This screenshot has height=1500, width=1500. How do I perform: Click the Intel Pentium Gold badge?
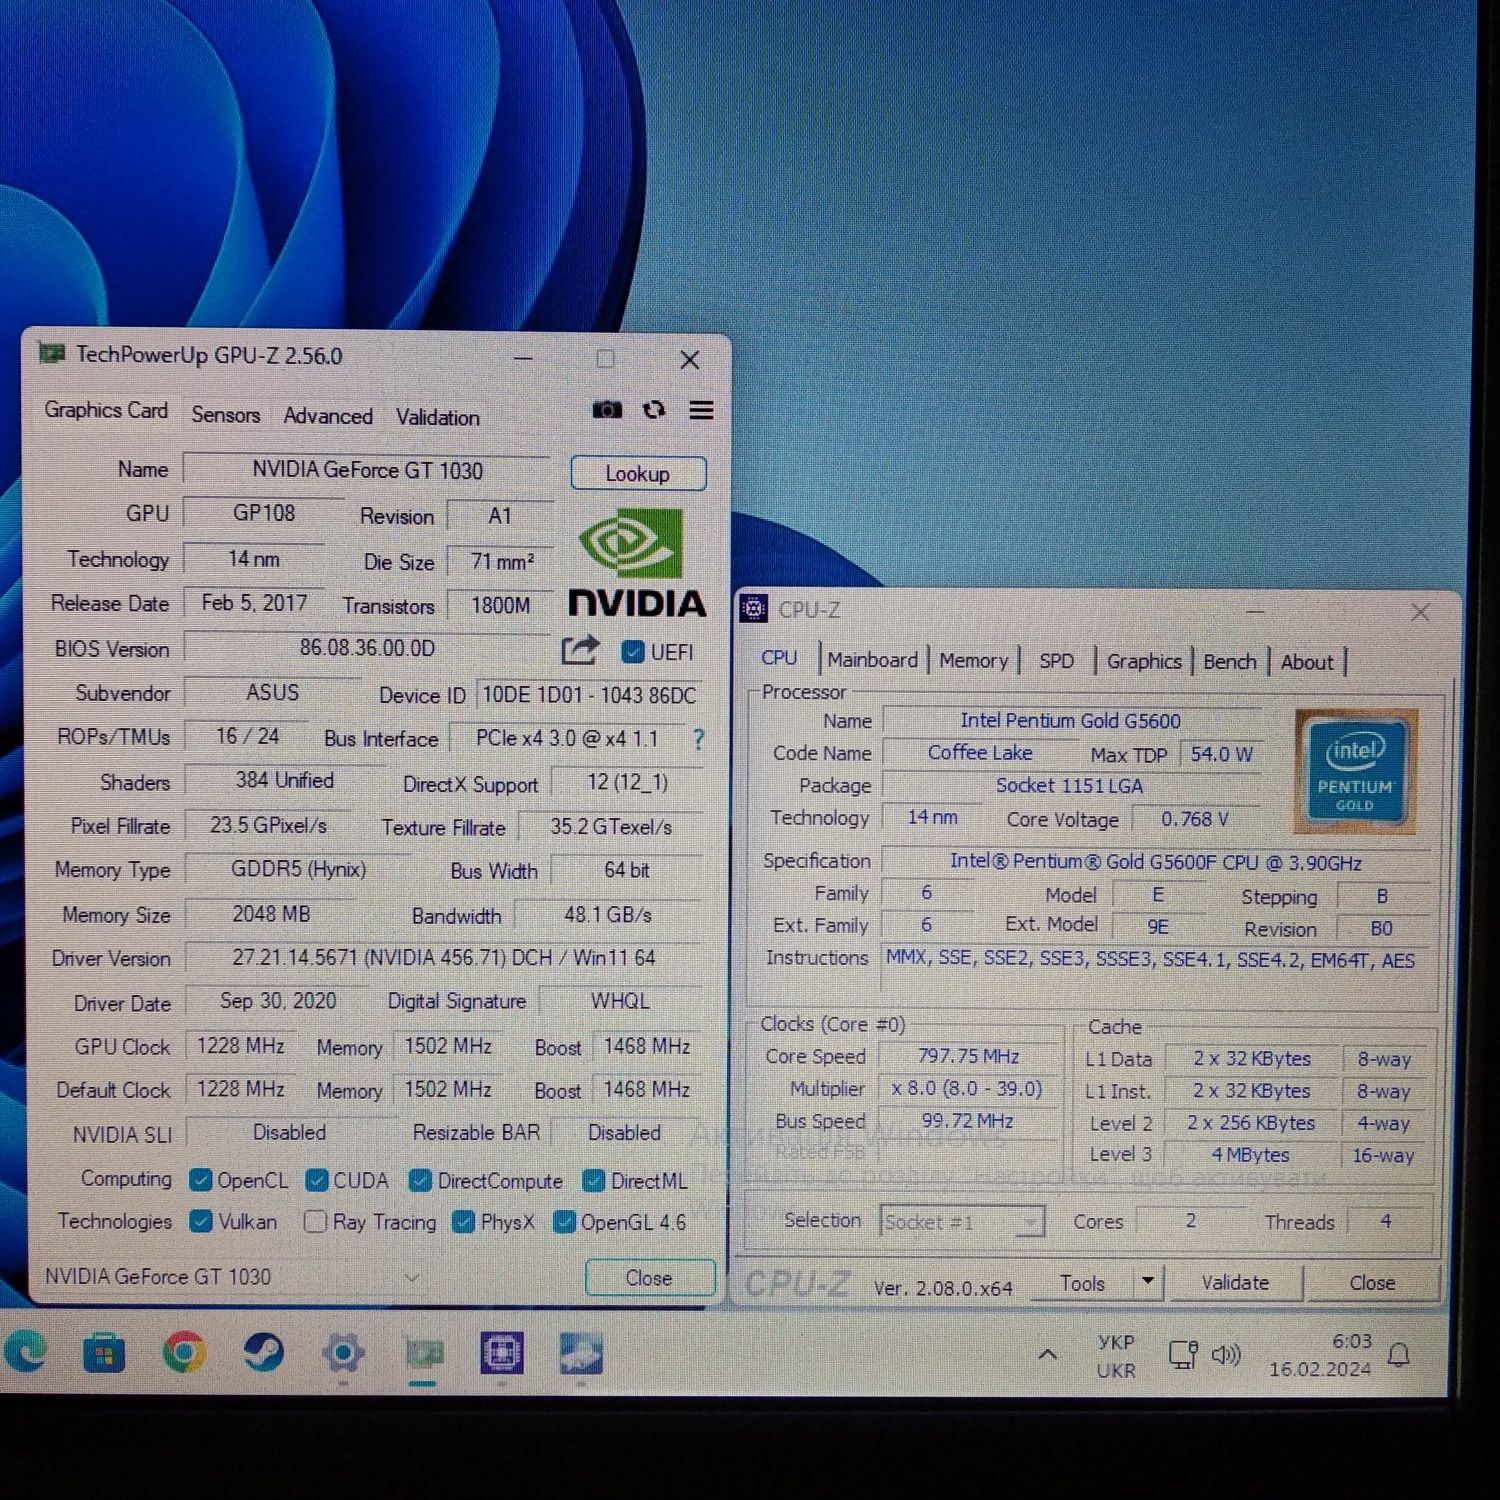[1355, 771]
